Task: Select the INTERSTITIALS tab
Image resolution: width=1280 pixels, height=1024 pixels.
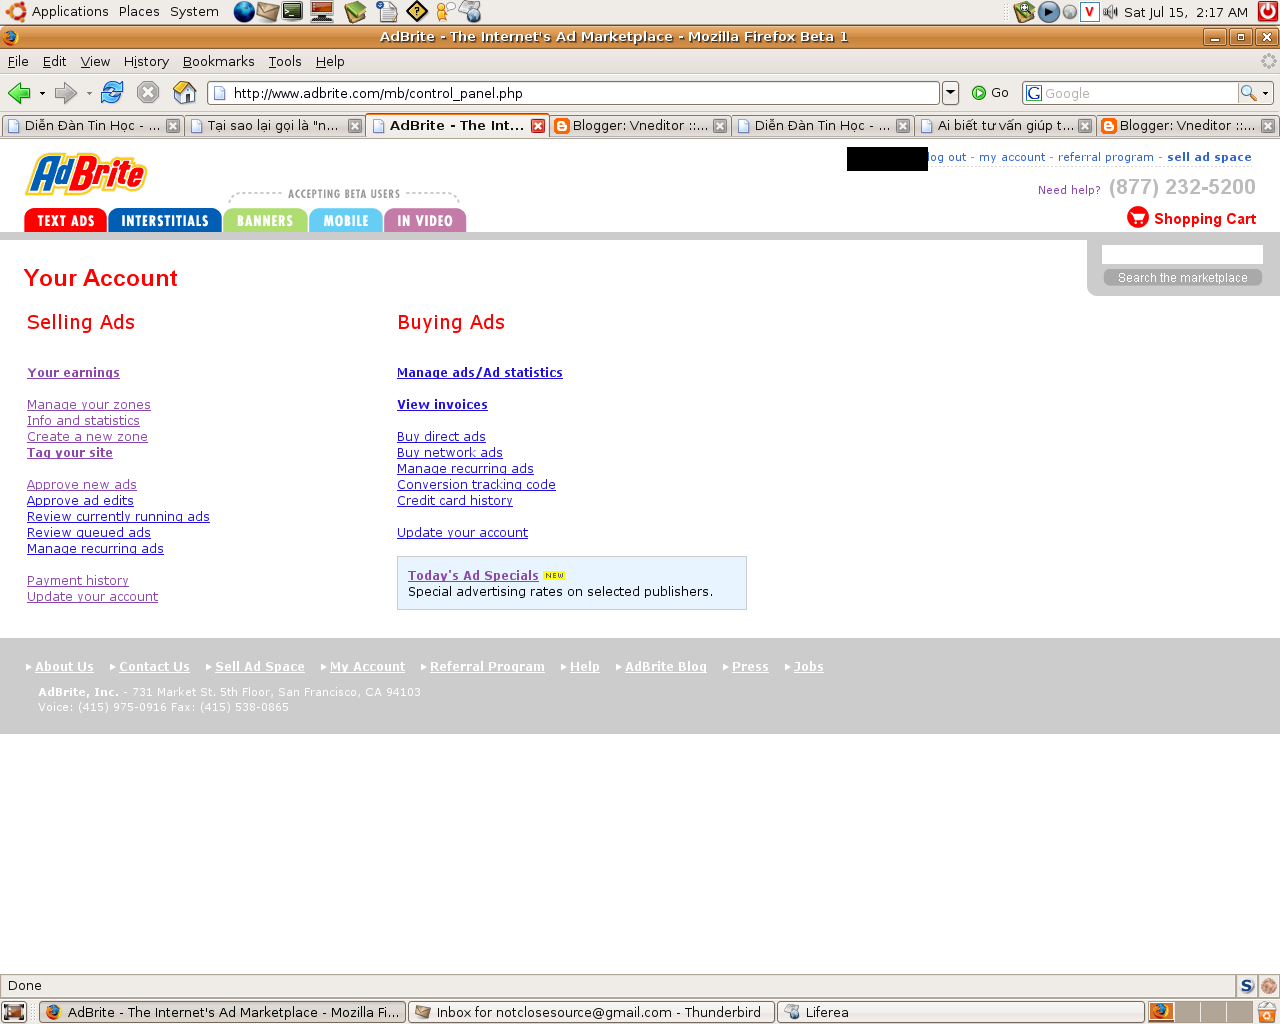Action: coord(165,220)
